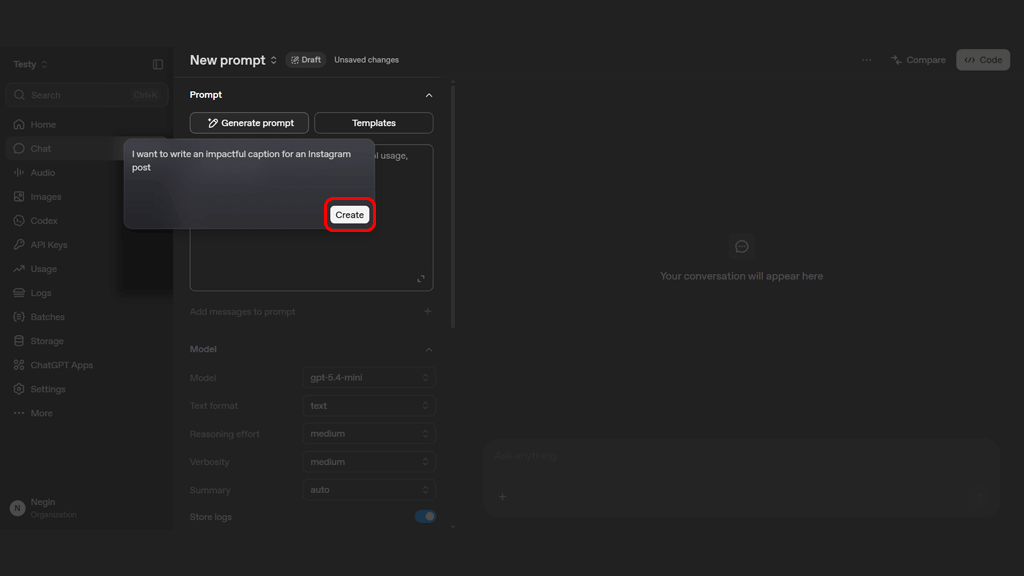This screenshot has width=1024, height=576.
Task: Open the three-dots options menu near Compare
Action: coord(866,60)
